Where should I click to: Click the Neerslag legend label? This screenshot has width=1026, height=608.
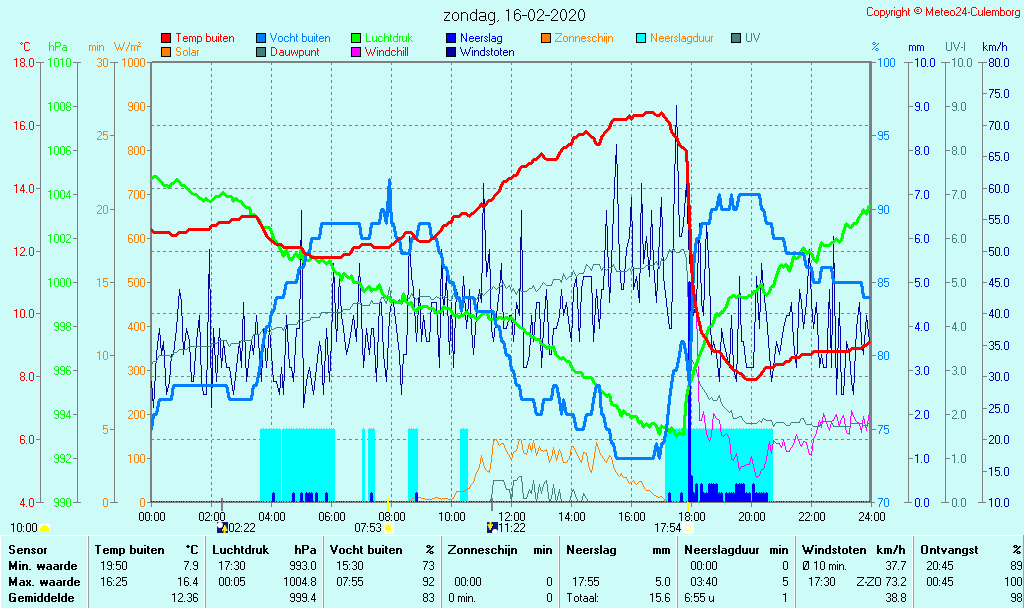pos(481,38)
